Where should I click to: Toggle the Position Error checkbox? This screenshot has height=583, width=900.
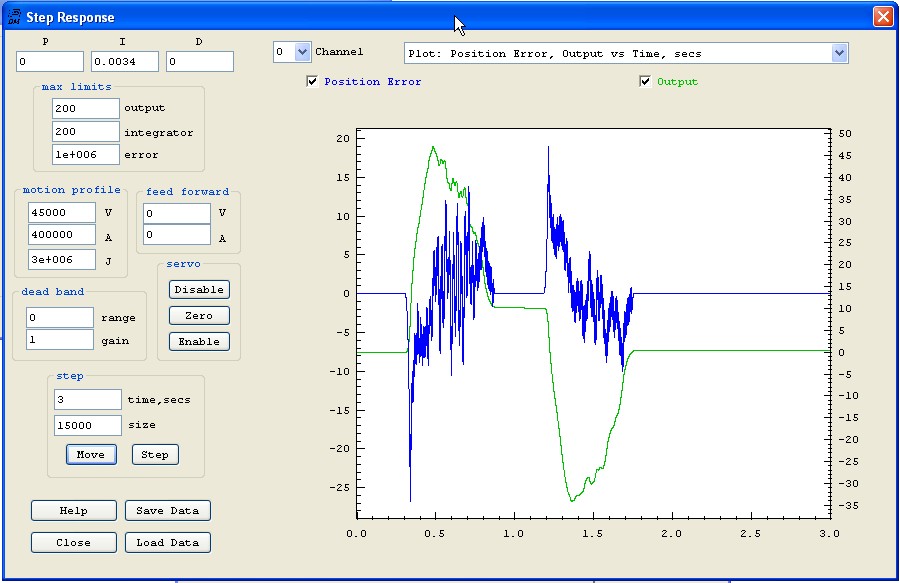point(313,82)
